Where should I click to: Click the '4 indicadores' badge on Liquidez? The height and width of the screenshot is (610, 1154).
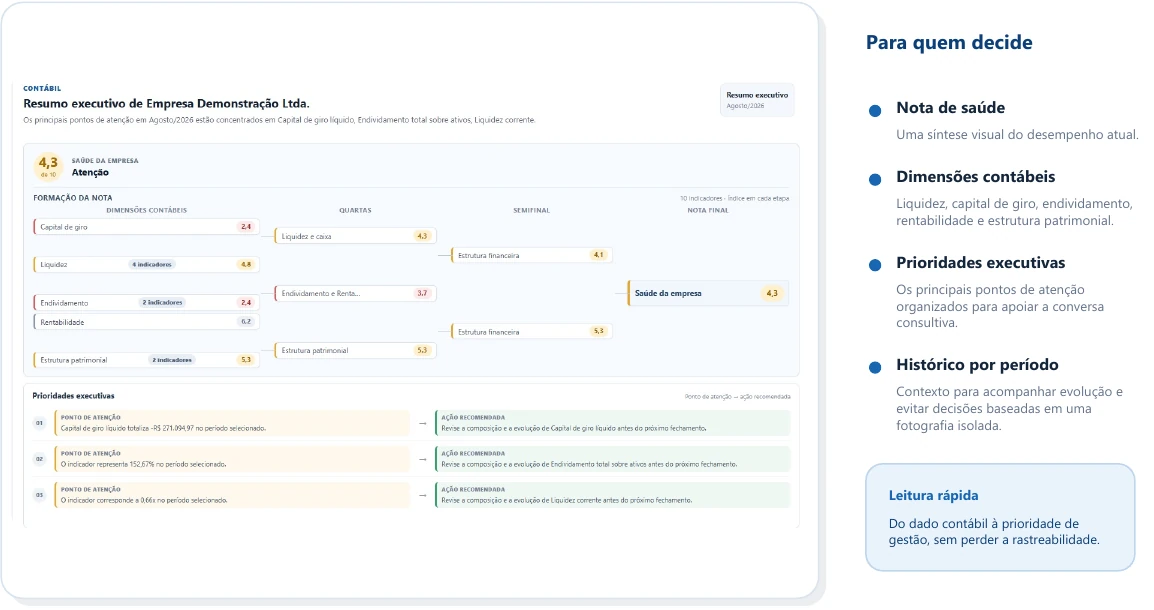pyautogui.click(x=152, y=264)
